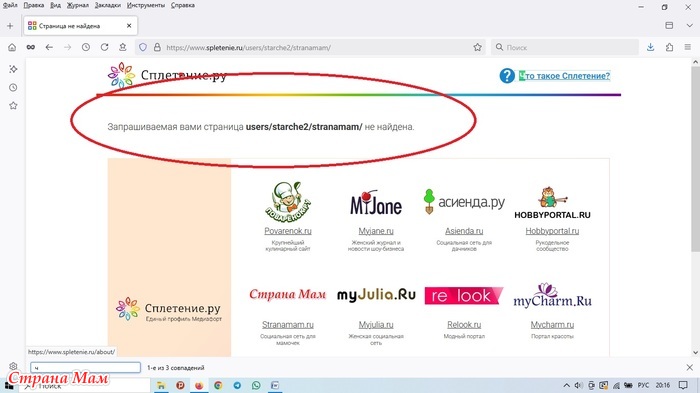Bookmark this page with the star
This screenshot has width=700, height=393.
pos(477,47)
